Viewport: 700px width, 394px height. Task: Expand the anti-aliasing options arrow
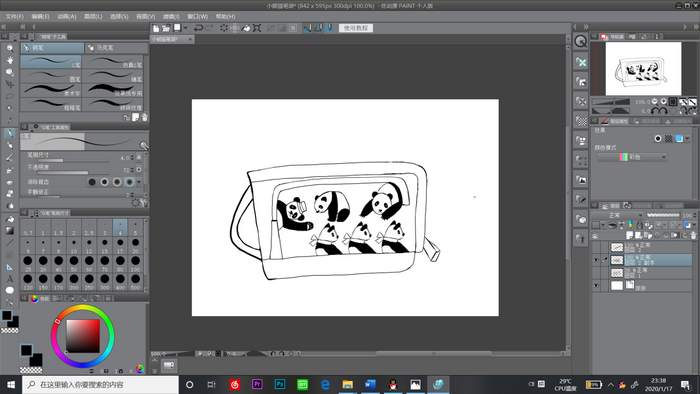pos(139,182)
